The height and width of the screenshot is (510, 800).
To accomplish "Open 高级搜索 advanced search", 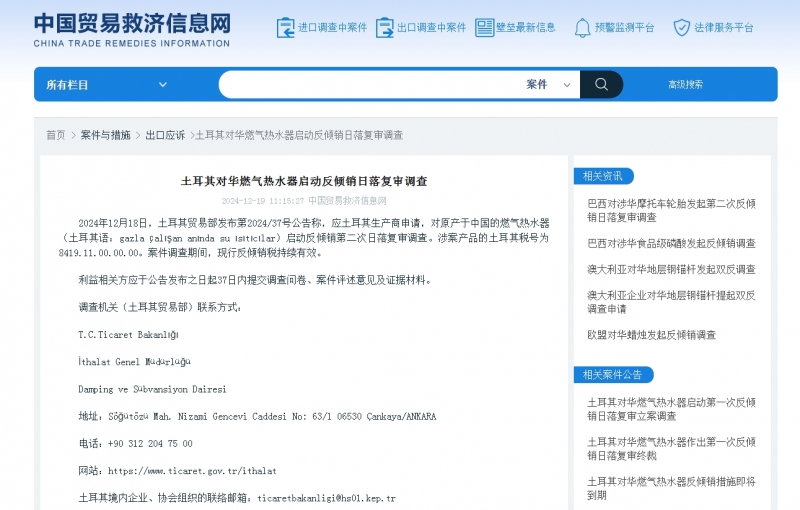I will pos(685,85).
